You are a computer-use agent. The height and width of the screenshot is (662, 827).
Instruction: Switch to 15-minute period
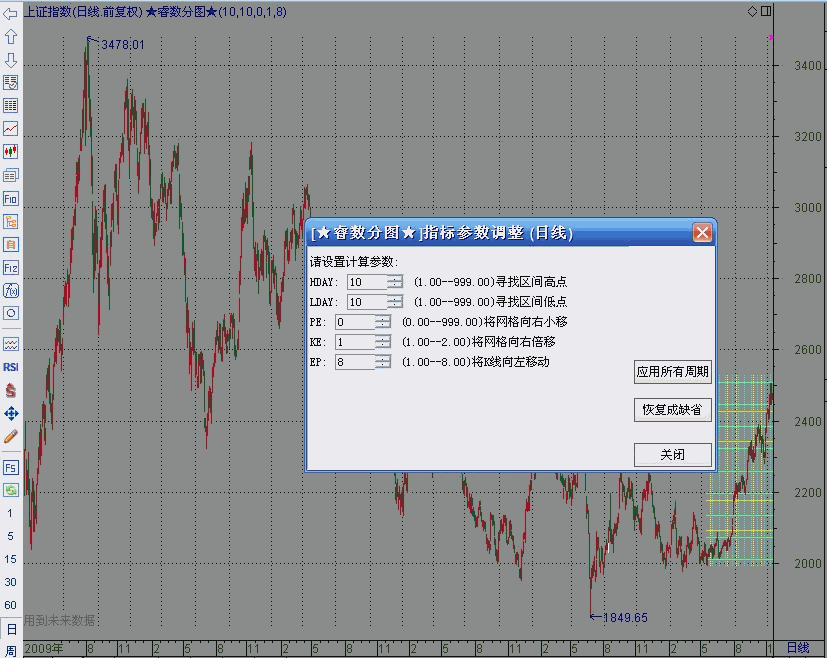point(10,559)
